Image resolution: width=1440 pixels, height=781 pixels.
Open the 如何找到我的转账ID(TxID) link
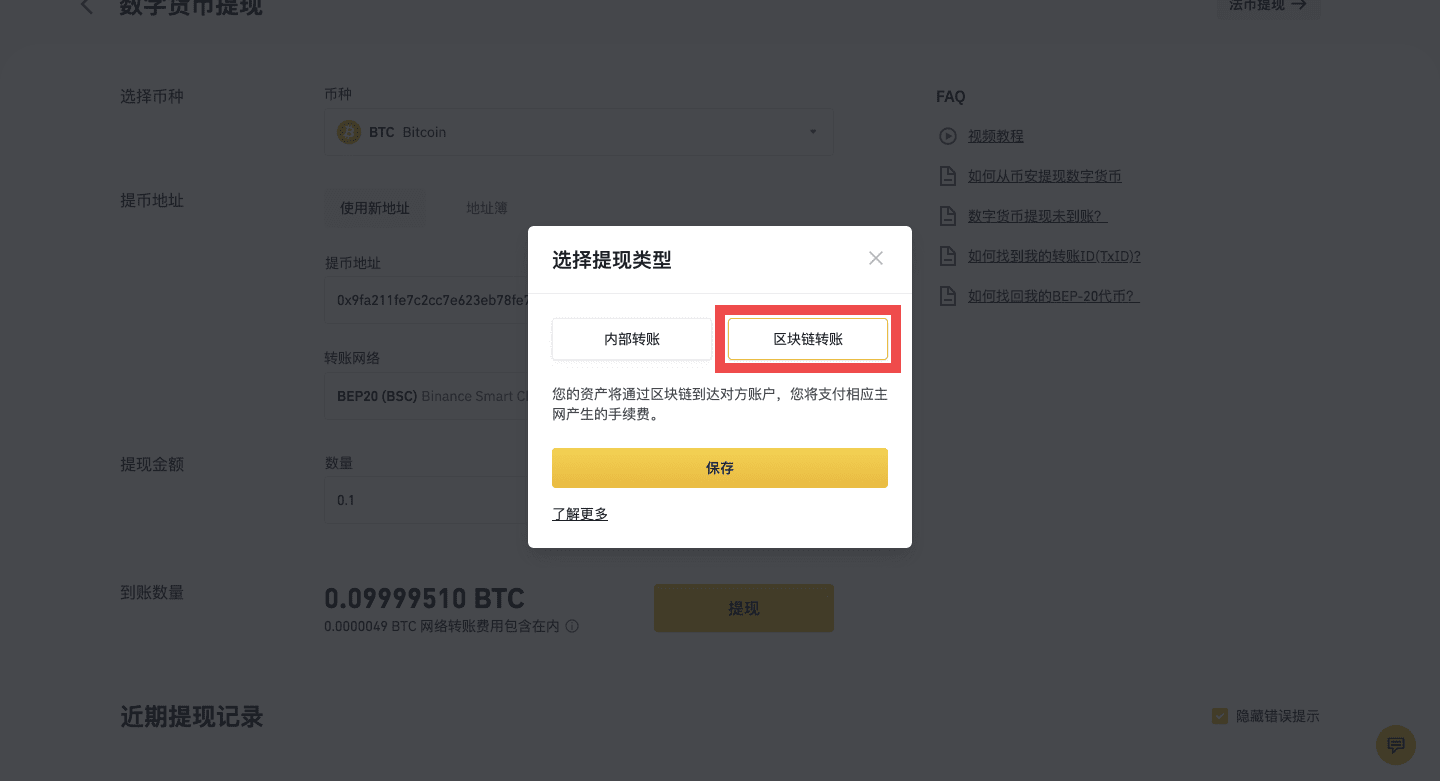coord(1054,256)
